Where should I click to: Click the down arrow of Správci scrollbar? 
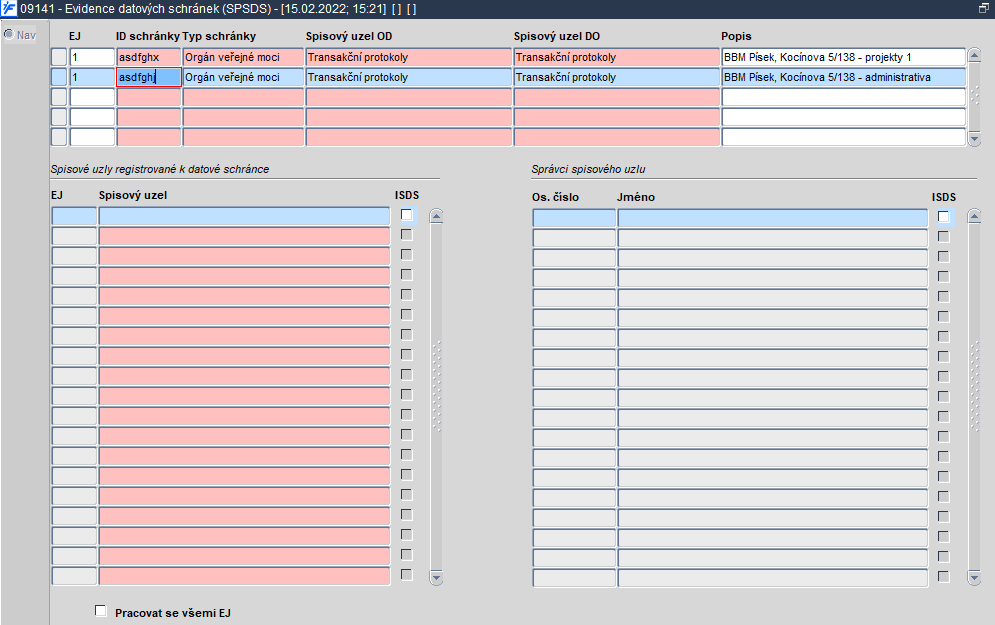pos(975,577)
